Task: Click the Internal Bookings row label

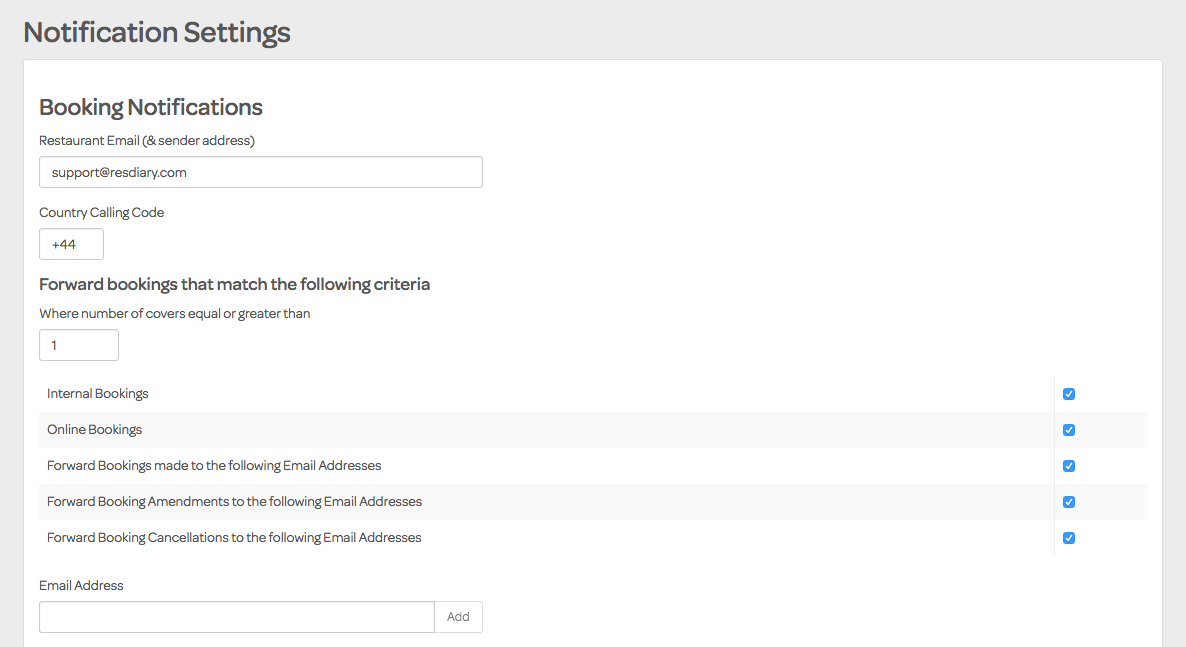Action: (97, 393)
